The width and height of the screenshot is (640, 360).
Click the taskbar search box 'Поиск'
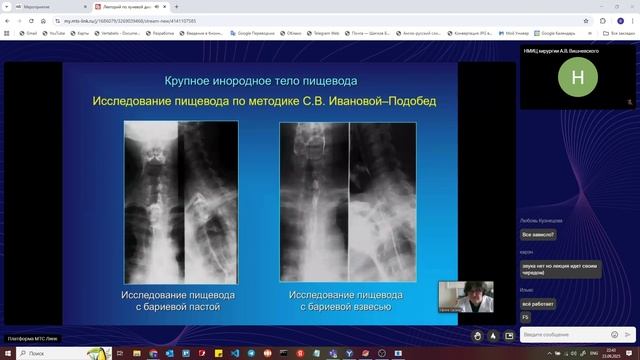pyautogui.click(x=64, y=353)
